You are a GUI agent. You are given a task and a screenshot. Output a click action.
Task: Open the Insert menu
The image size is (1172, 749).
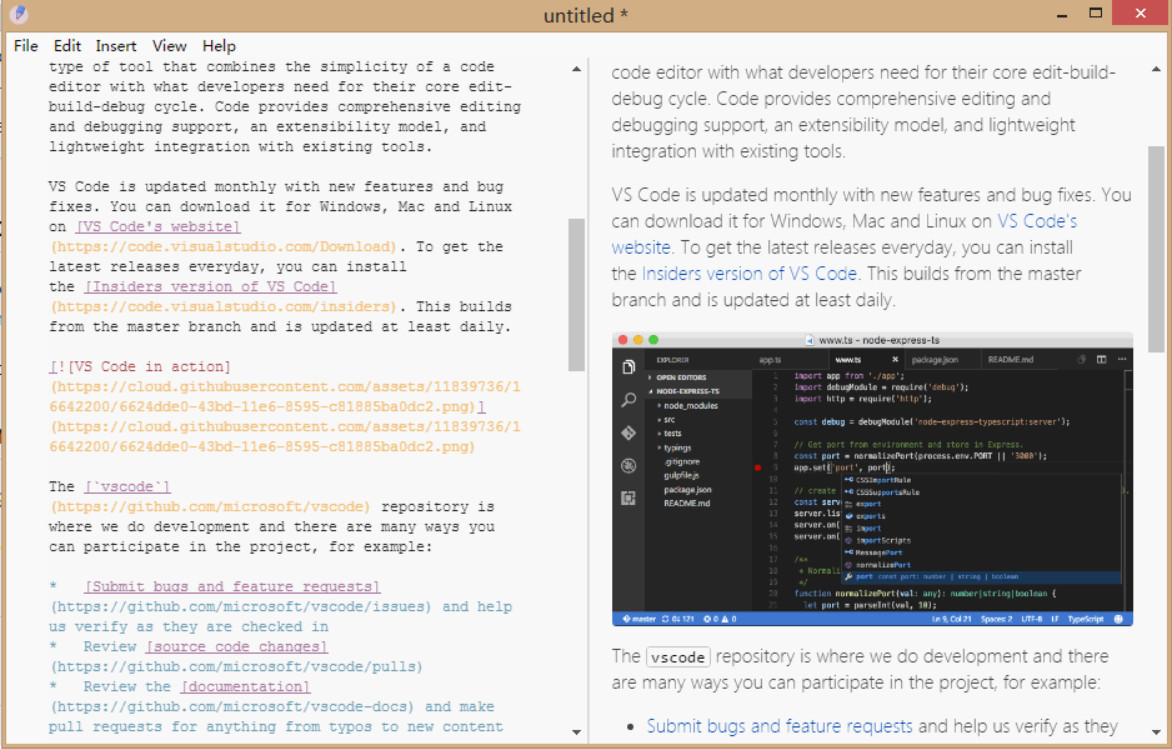tap(116, 46)
